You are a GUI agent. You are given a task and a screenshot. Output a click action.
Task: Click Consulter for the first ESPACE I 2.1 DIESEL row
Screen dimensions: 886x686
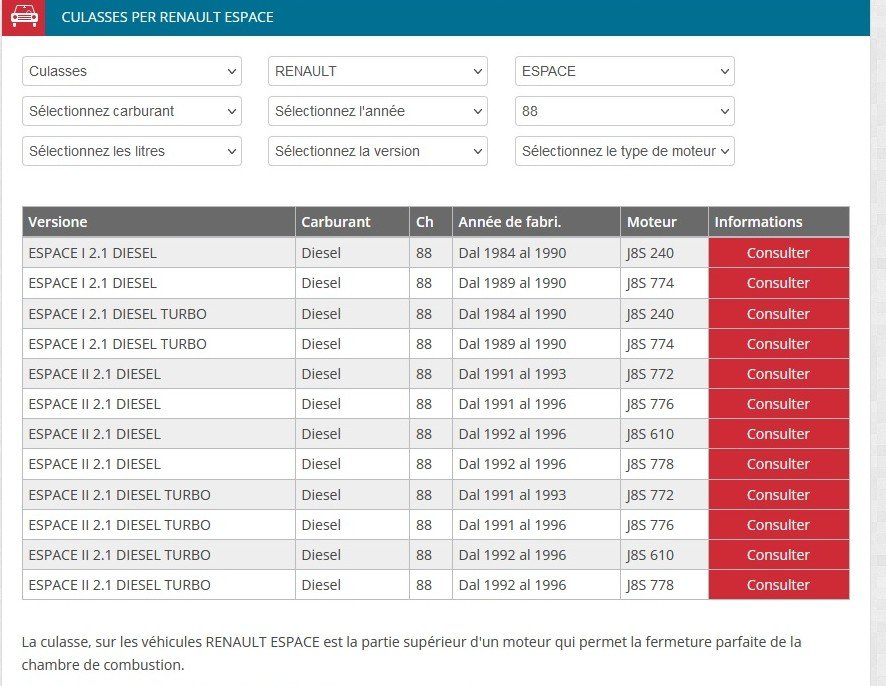(x=778, y=253)
